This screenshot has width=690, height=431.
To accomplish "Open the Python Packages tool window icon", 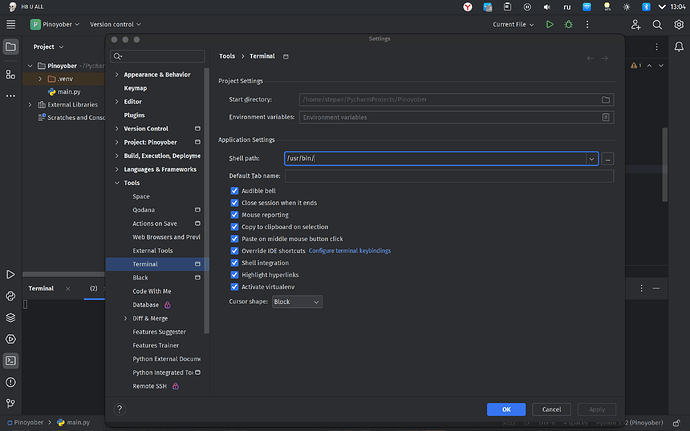I will point(11,296).
